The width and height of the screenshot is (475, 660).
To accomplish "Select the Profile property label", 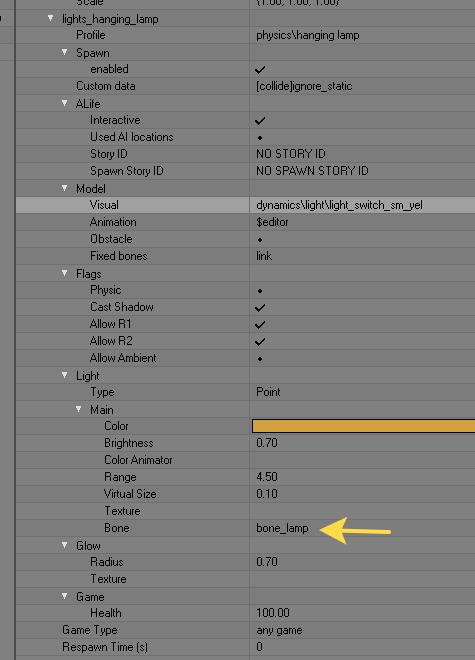I will [x=91, y=35].
